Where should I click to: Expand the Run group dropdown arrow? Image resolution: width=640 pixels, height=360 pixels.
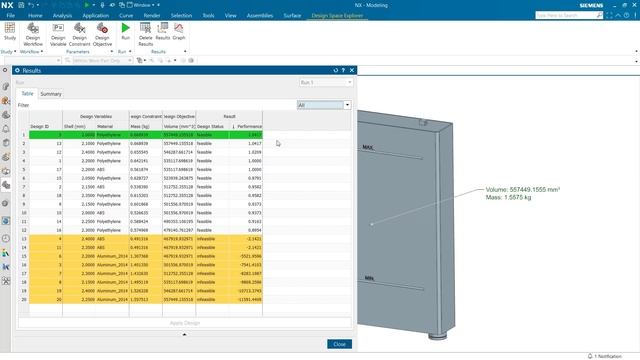130,51
